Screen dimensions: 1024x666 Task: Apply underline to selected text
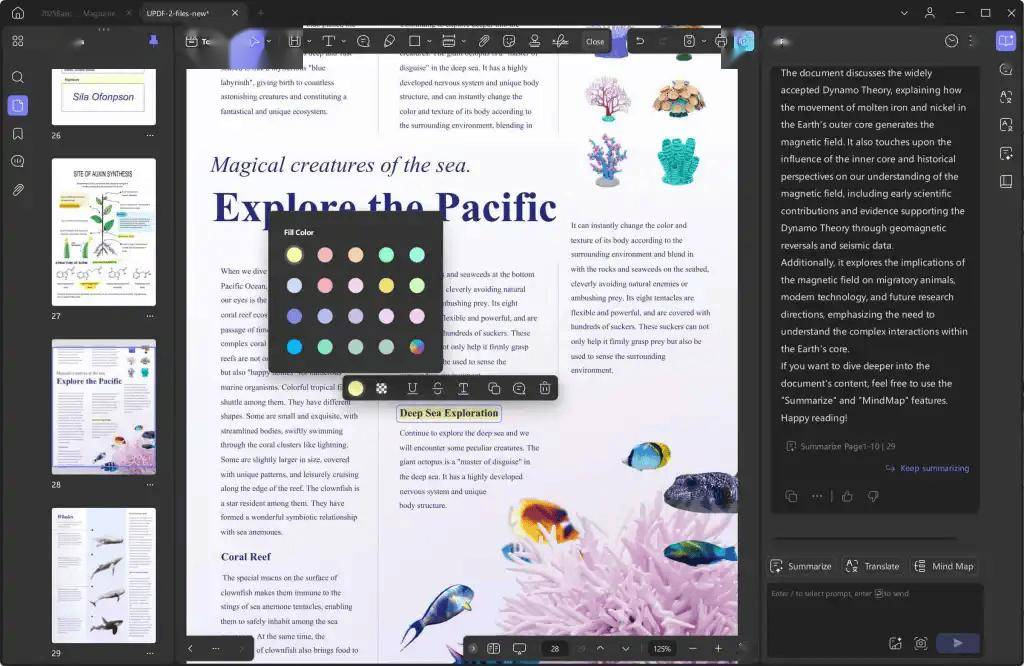click(x=412, y=388)
